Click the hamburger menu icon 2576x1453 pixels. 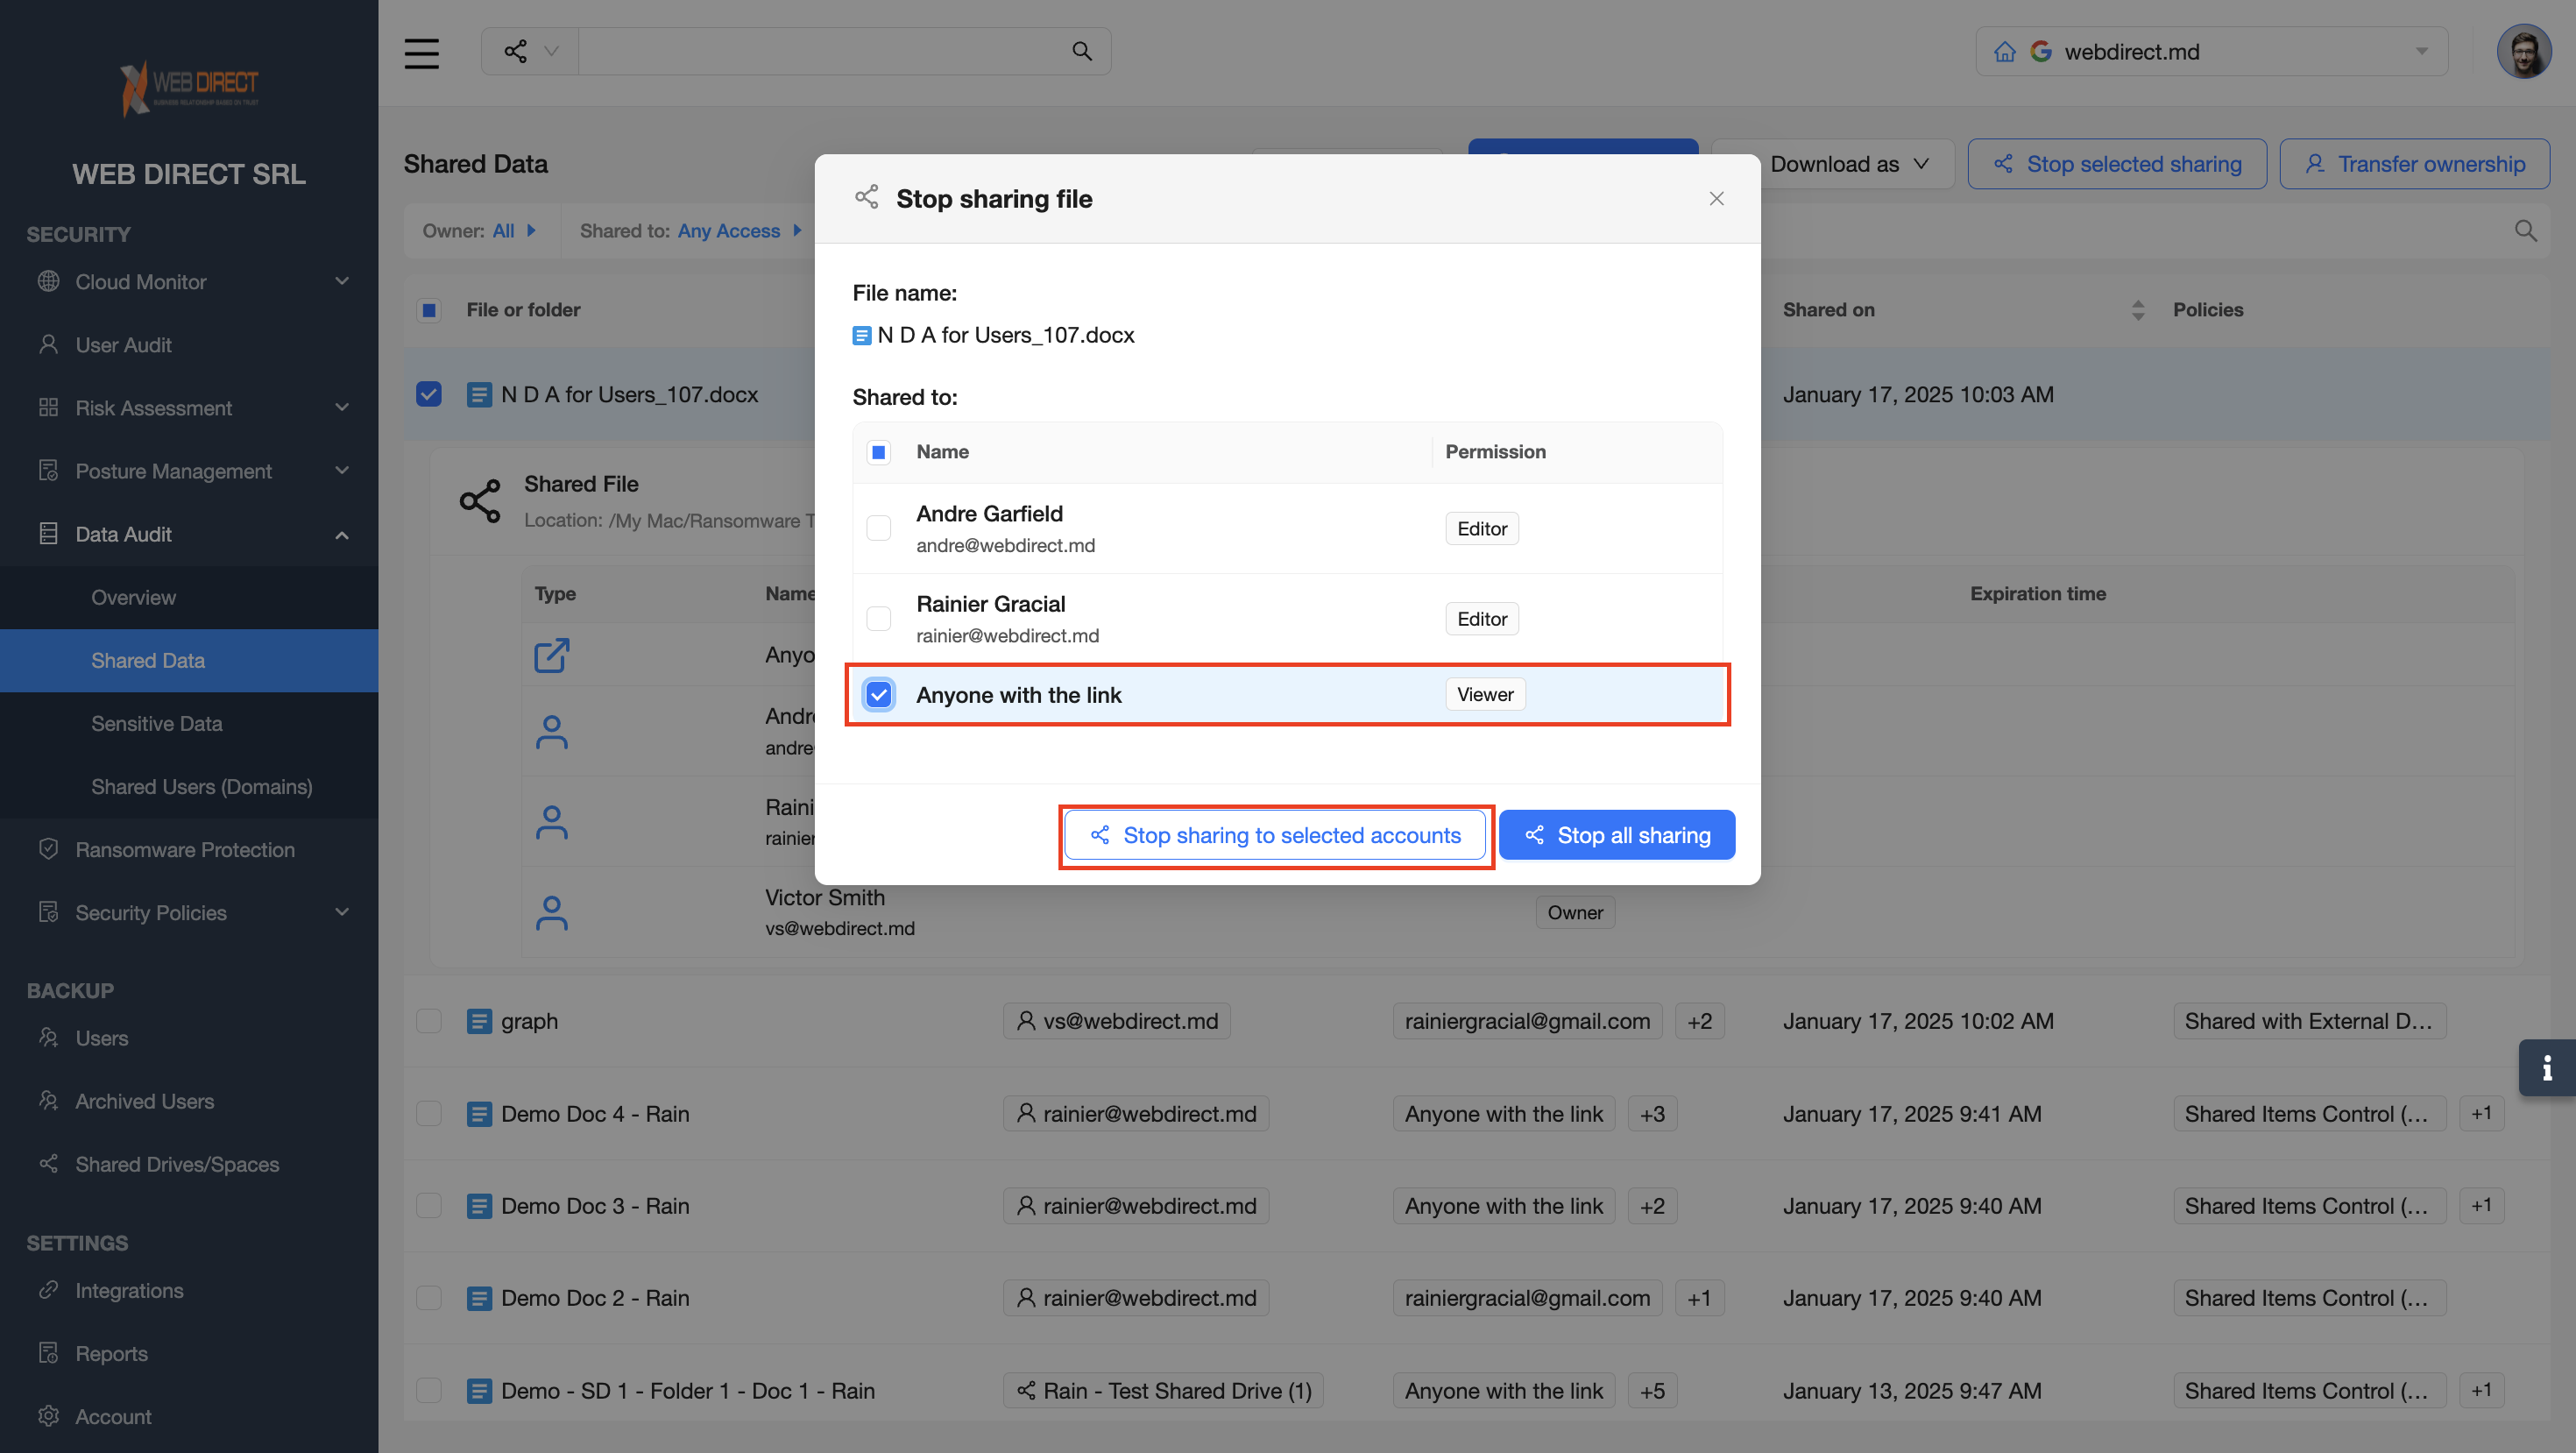pyautogui.click(x=421, y=52)
